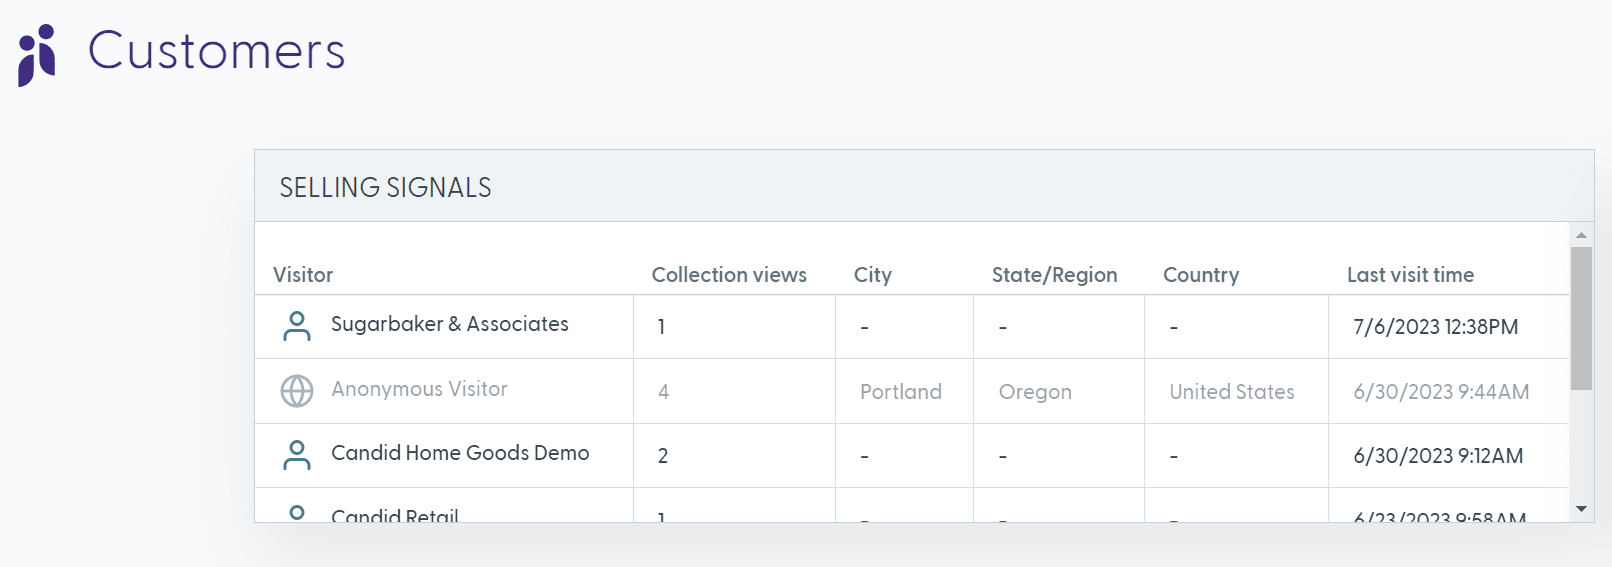Viewport: 1612px width, 567px height.
Task: Click Sugarbaker & Associates person icon
Action: tap(297, 326)
